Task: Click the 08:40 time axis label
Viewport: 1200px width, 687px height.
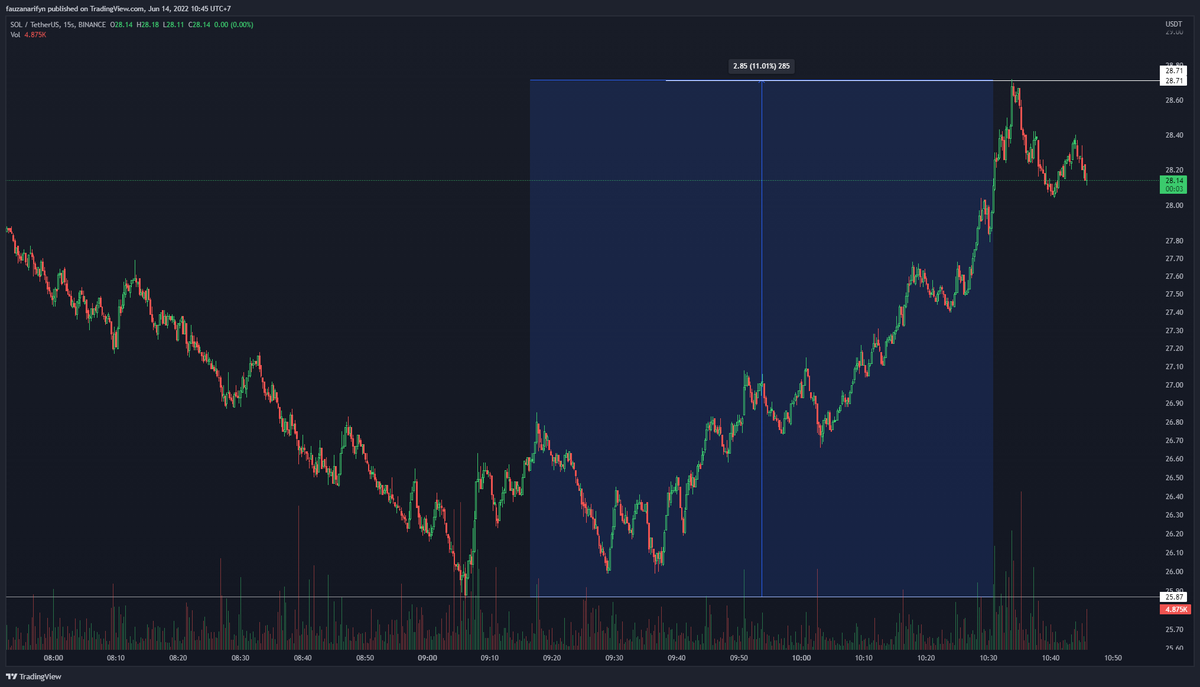Action: point(303,658)
